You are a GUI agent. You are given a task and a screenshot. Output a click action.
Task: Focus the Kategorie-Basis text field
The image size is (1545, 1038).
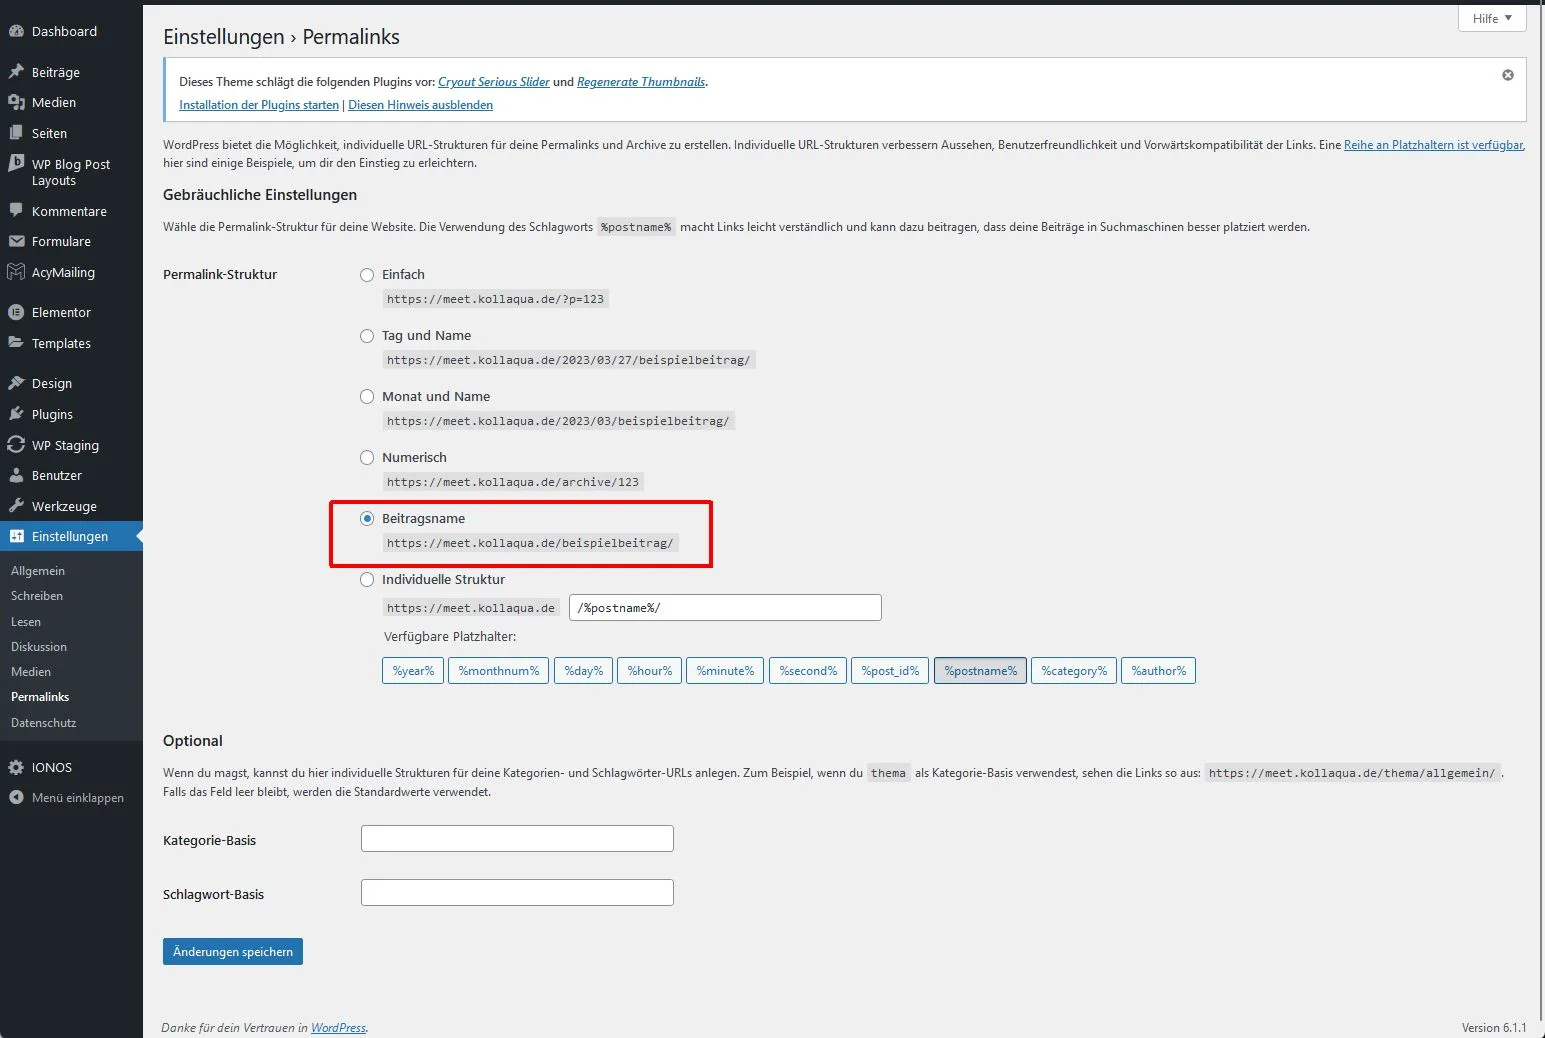517,838
